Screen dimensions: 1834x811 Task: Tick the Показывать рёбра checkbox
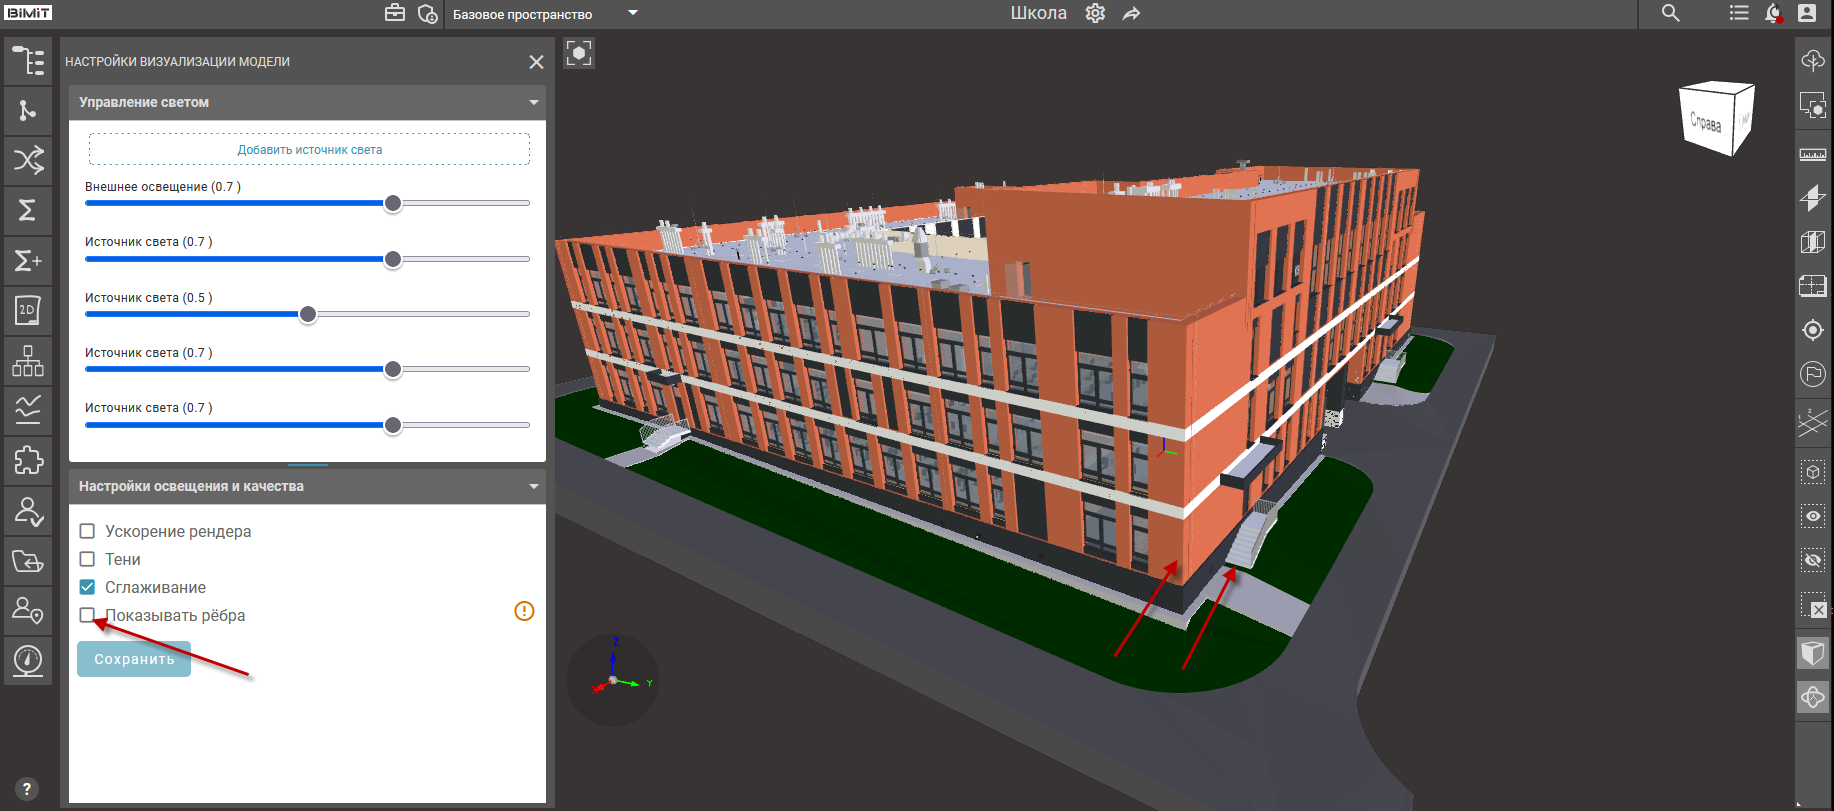(88, 615)
